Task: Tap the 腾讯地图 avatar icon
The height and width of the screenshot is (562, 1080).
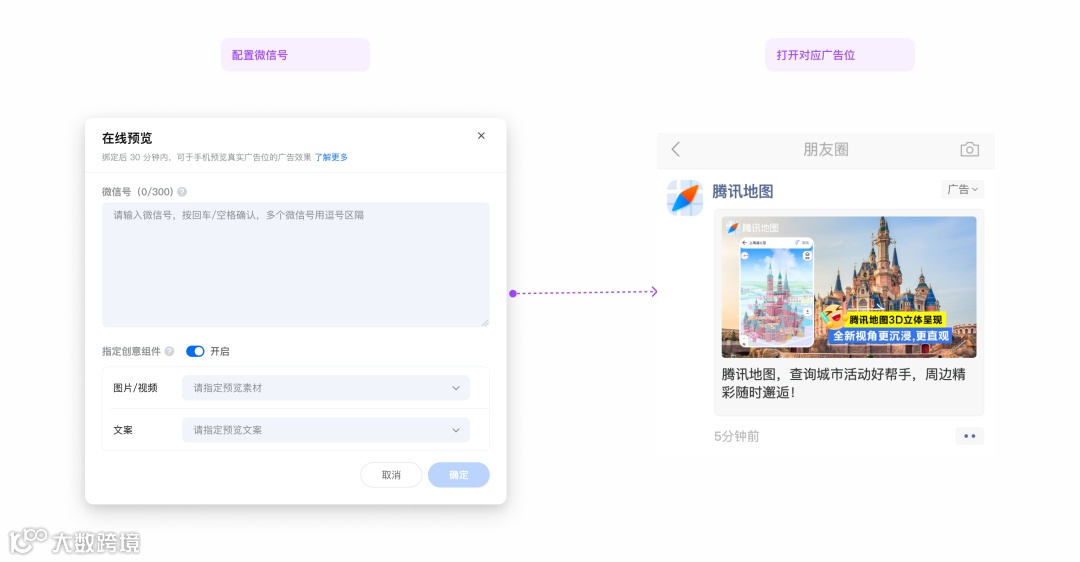Action: (685, 198)
